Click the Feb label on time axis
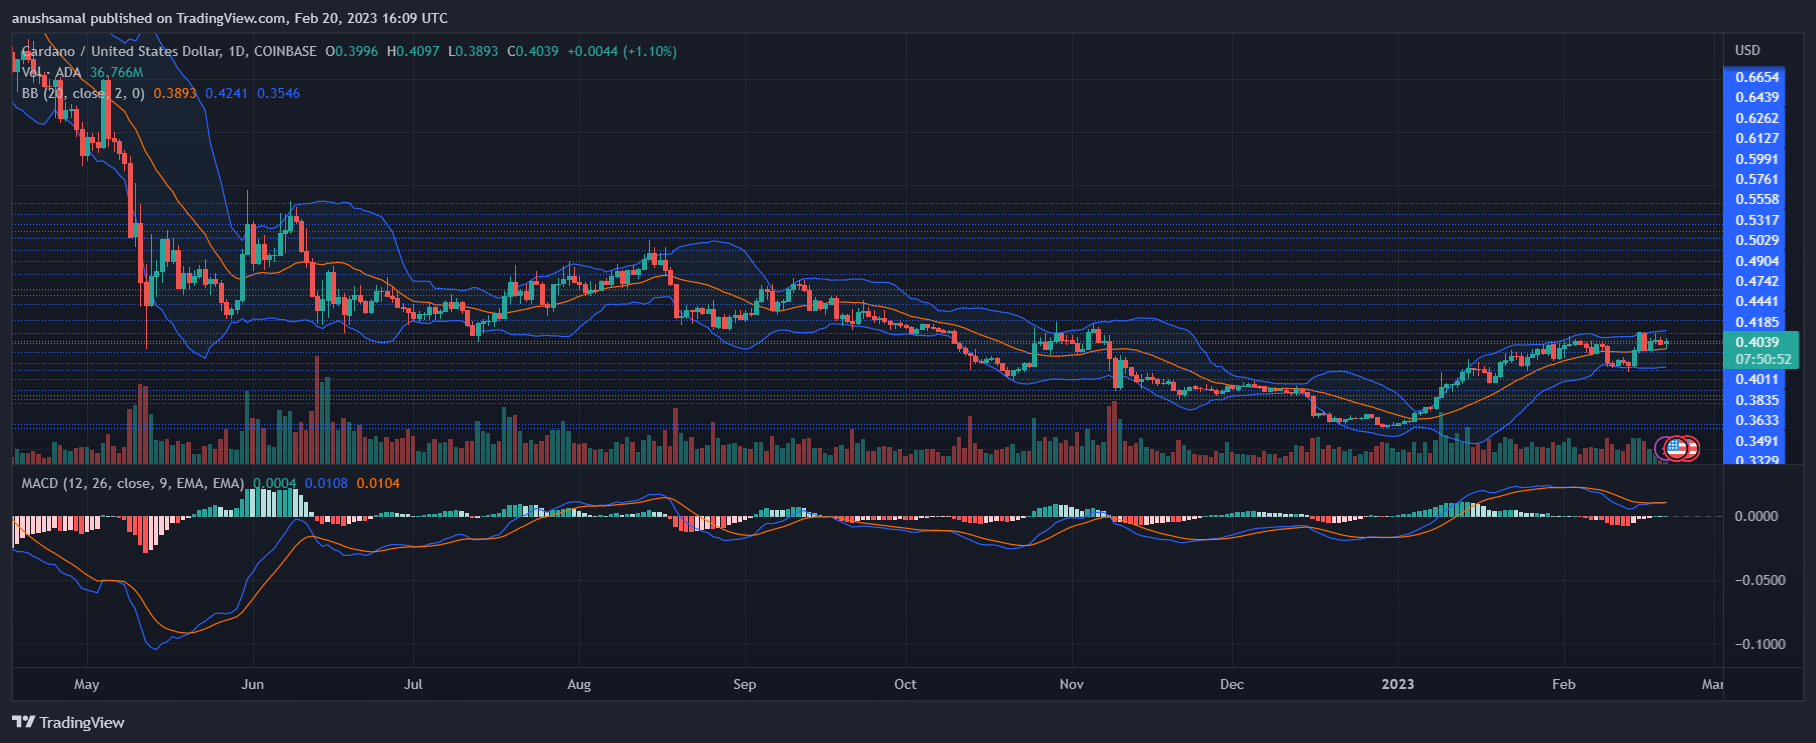Image resolution: width=1816 pixels, height=743 pixels. [1563, 684]
